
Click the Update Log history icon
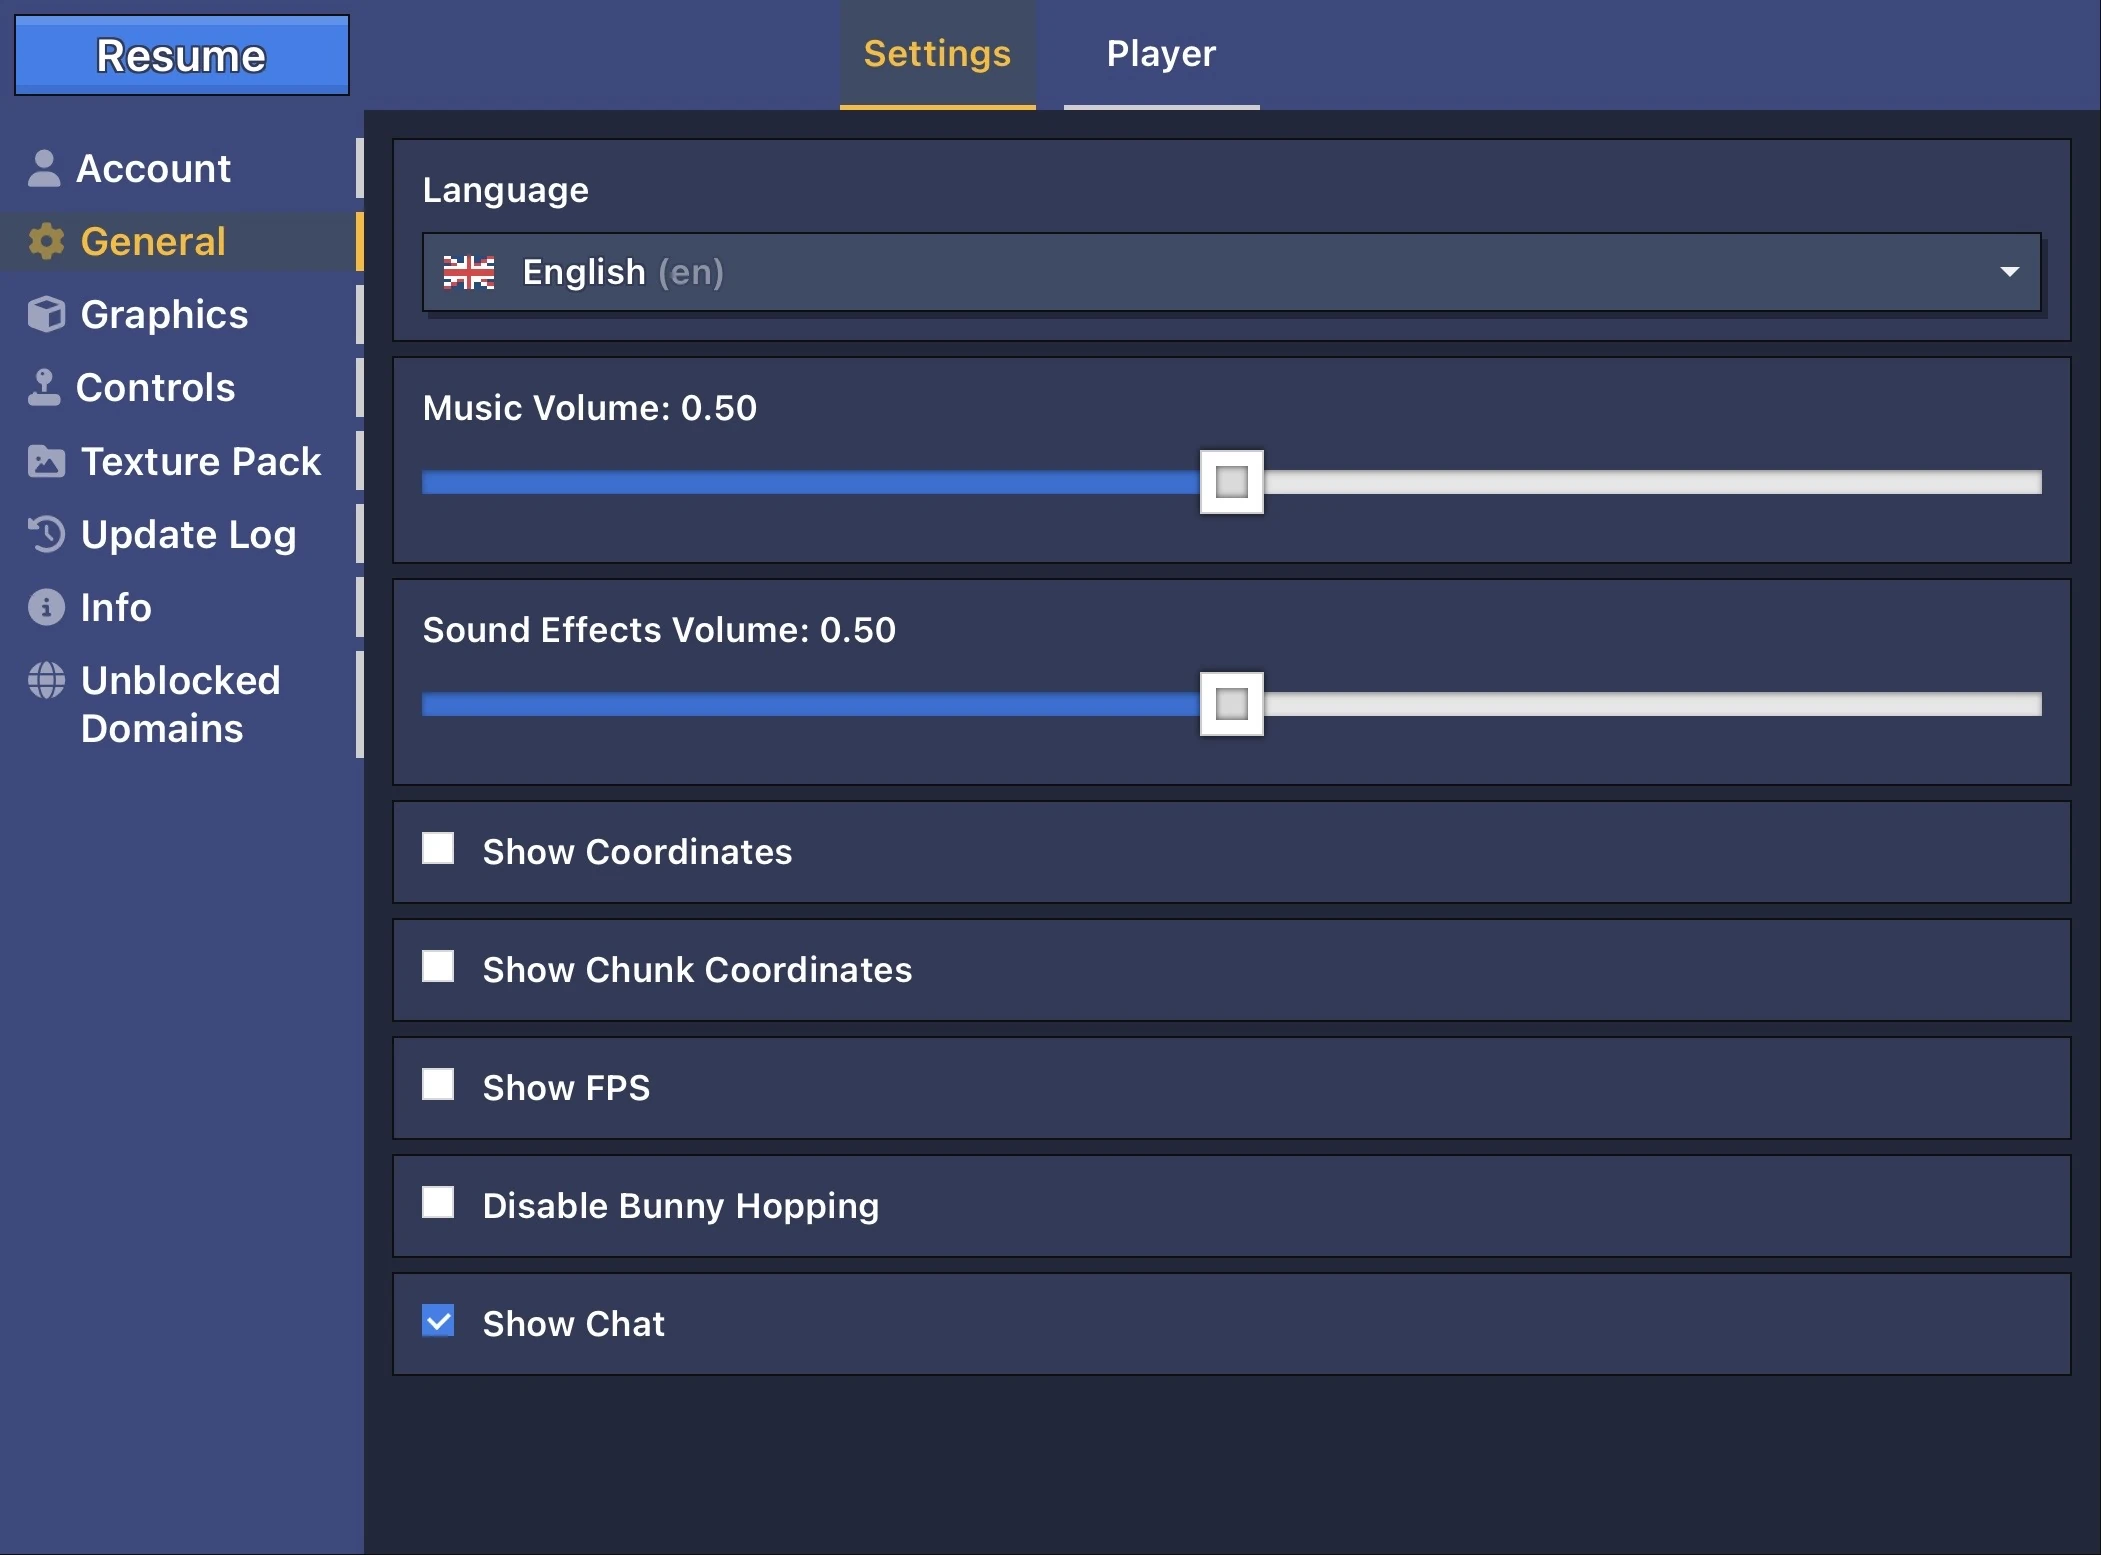coord(46,534)
